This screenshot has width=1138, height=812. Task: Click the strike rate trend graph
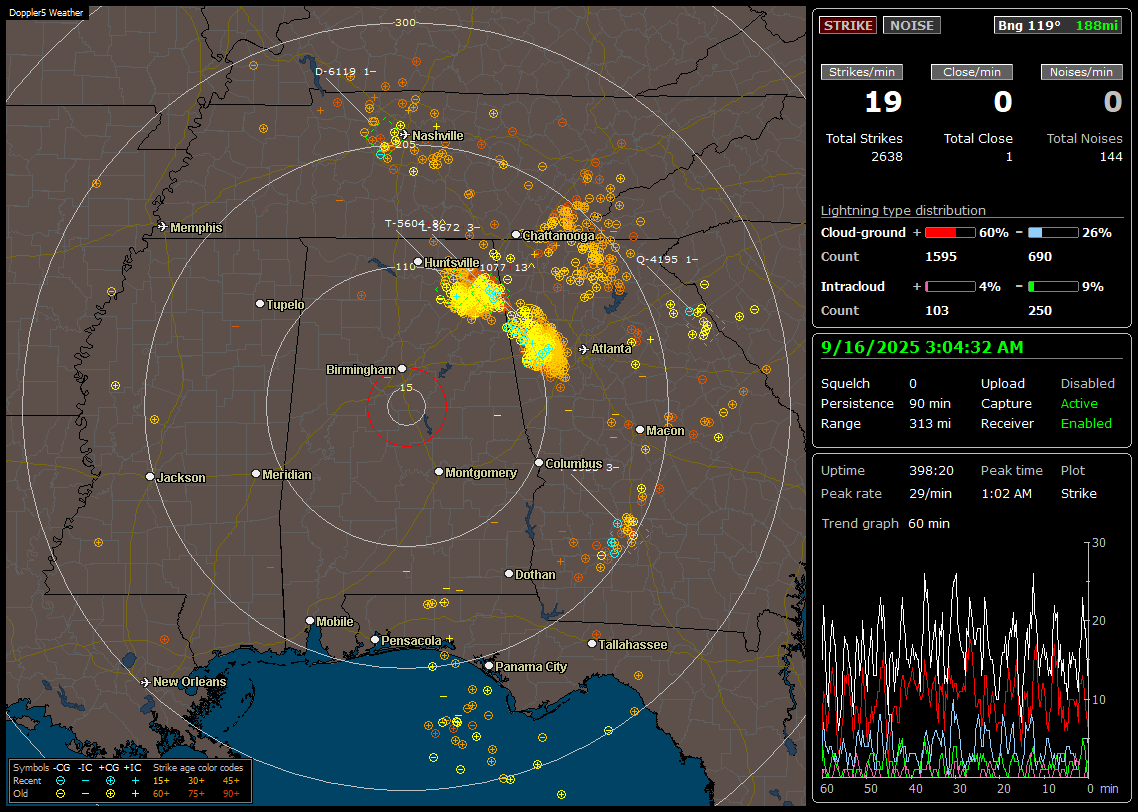coord(955,660)
